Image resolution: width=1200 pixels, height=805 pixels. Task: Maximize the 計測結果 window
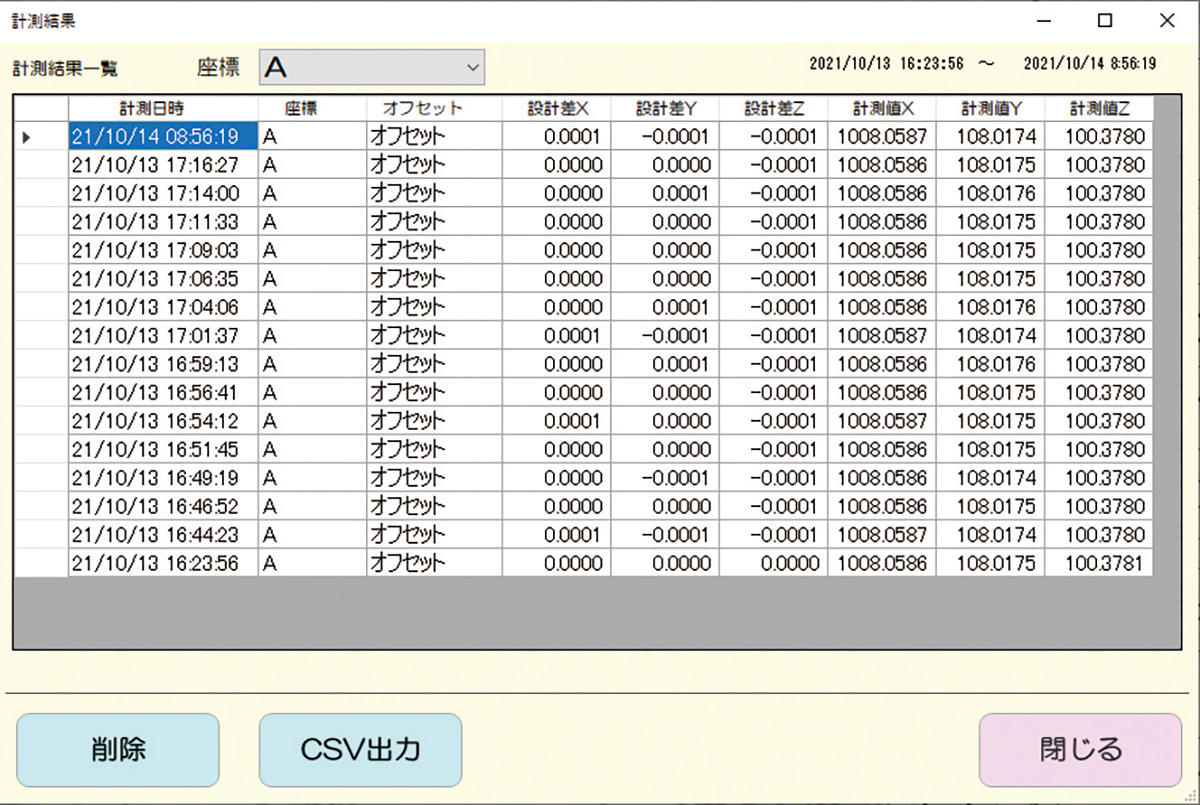(x=1105, y=20)
